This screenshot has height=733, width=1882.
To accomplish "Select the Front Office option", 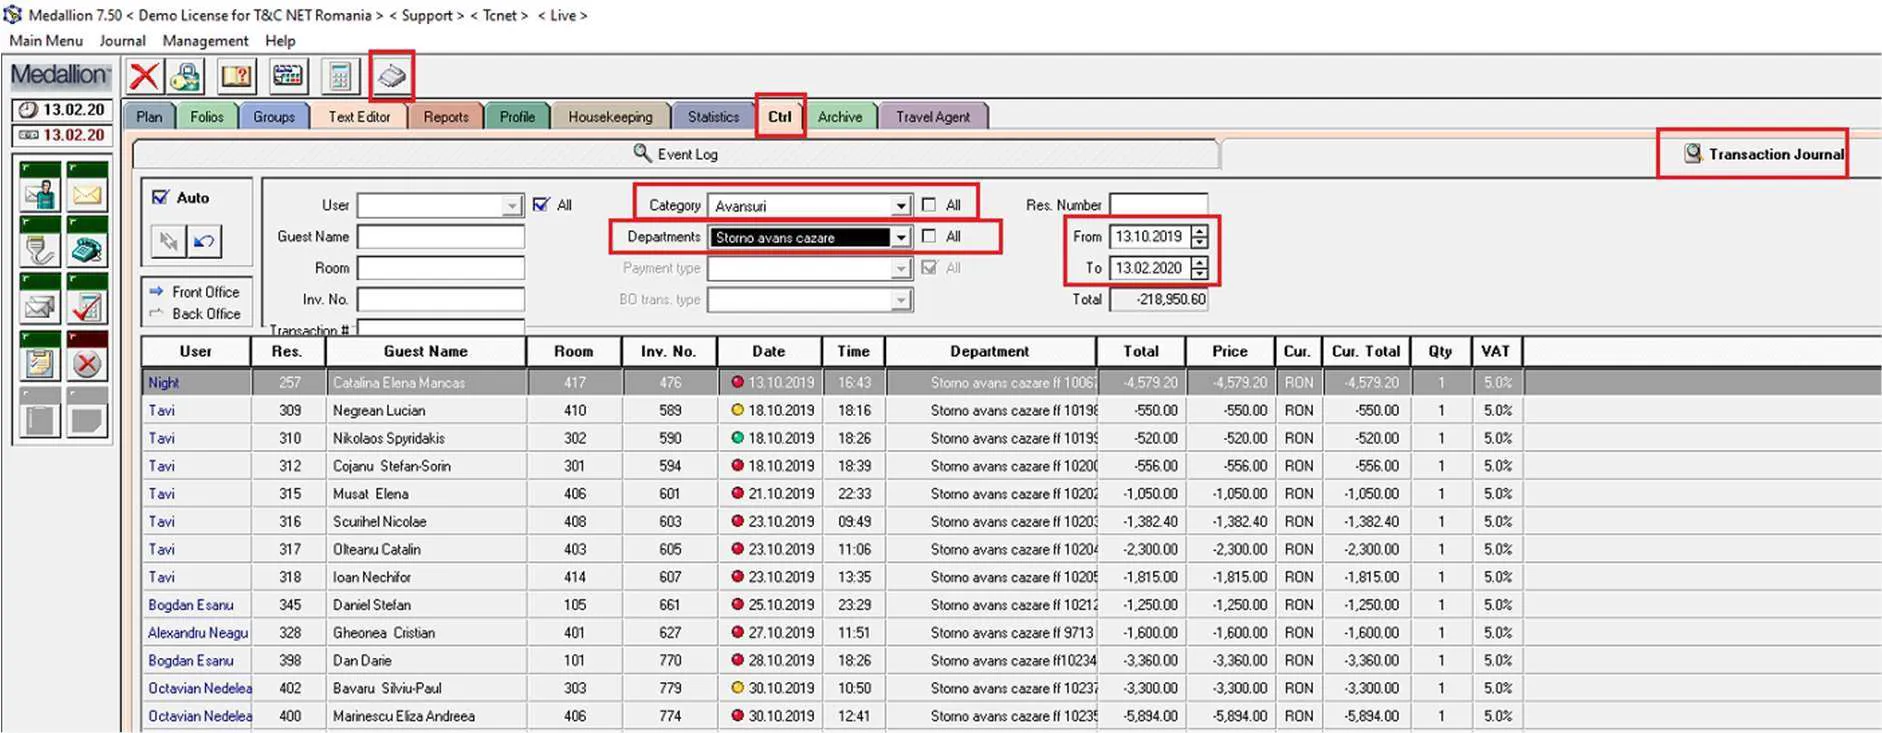I will coord(195,292).
